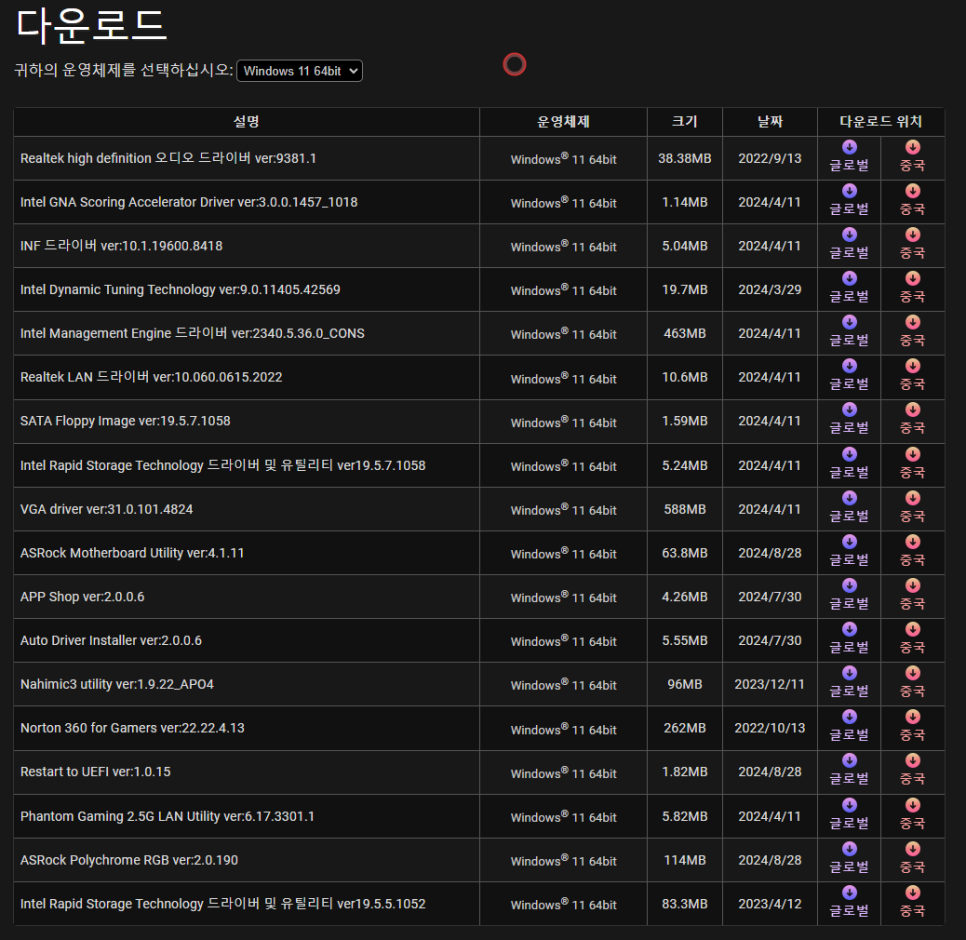This screenshot has height=940, width=966.
Task: Click the 2022/9/13 date cell
Action: (770, 158)
